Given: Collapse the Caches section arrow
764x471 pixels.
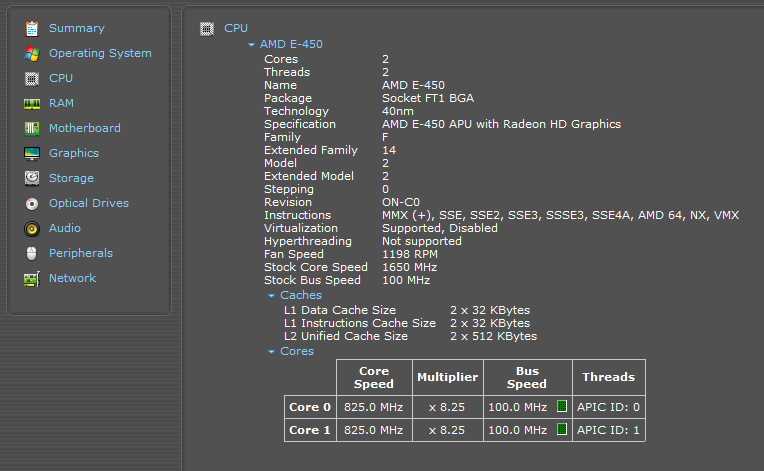Looking at the screenshot, I should (272, 296).
